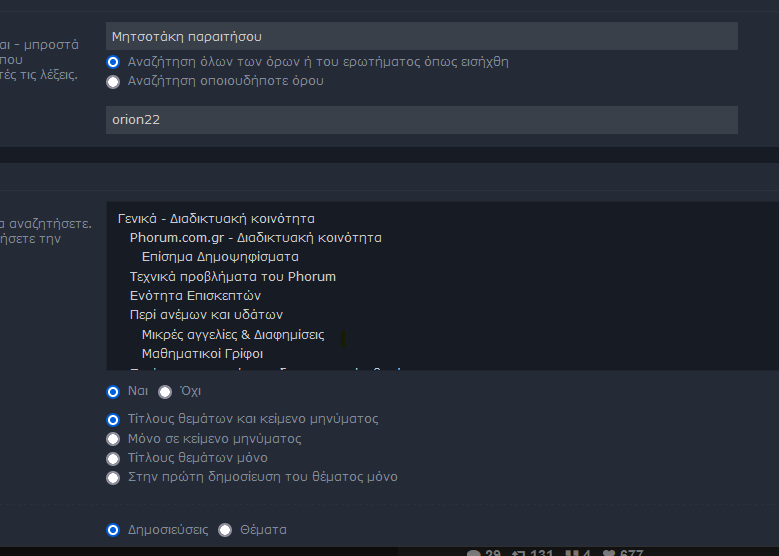This screenshot has width=779, height=556.
Task: Choose the 'Όχι' radio option
Action: [165, 392]
